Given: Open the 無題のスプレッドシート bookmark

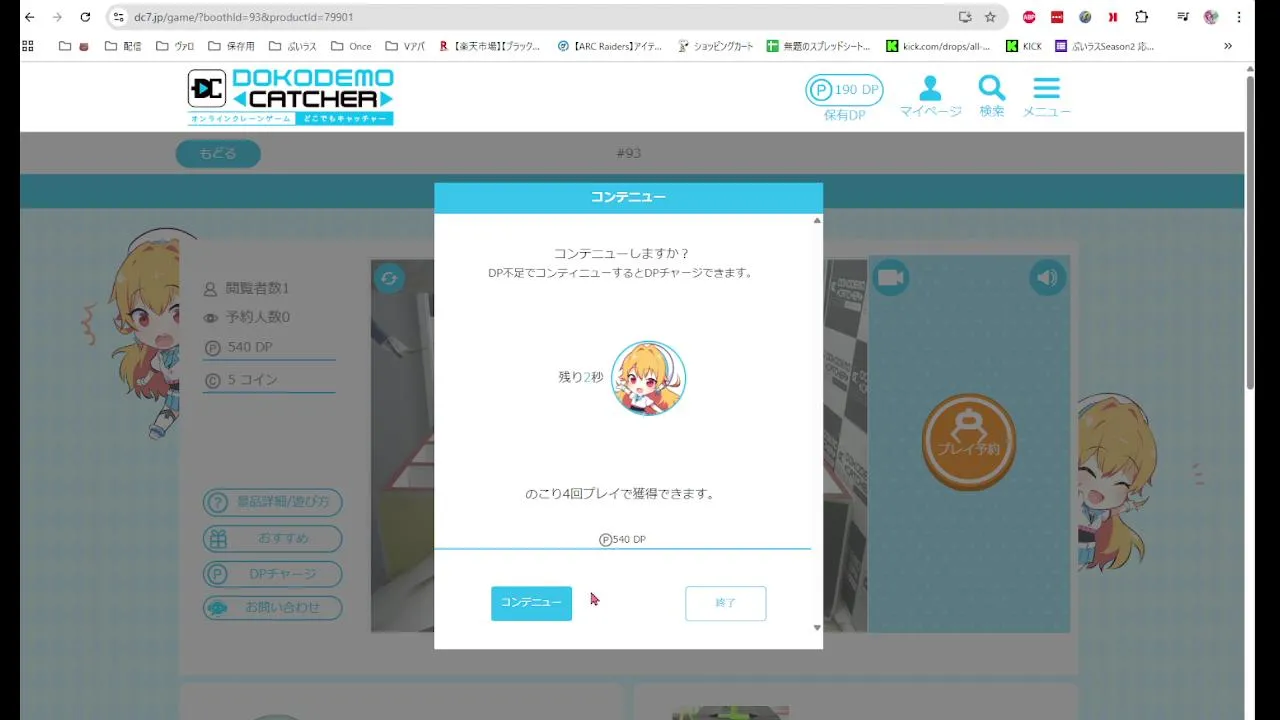Looking at the screenshot, I should coord(820,46).
